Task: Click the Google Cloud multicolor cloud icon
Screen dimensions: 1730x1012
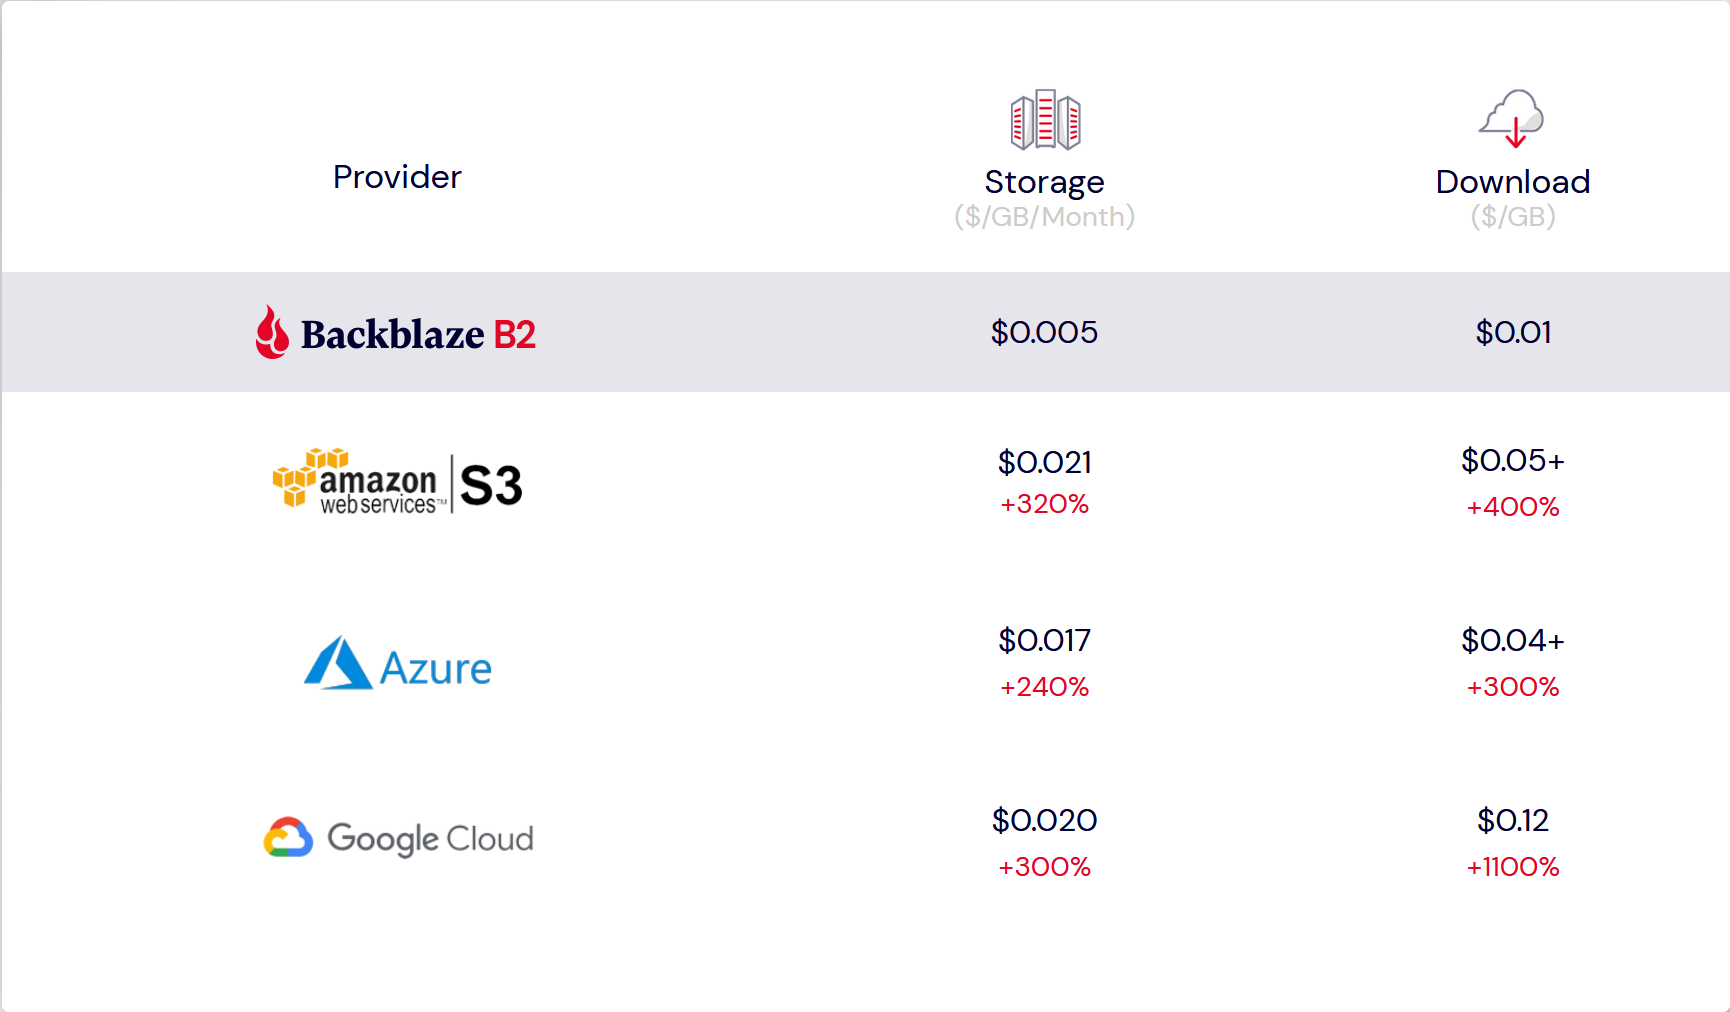Action: pyautogui.click(x=288, y=838)
